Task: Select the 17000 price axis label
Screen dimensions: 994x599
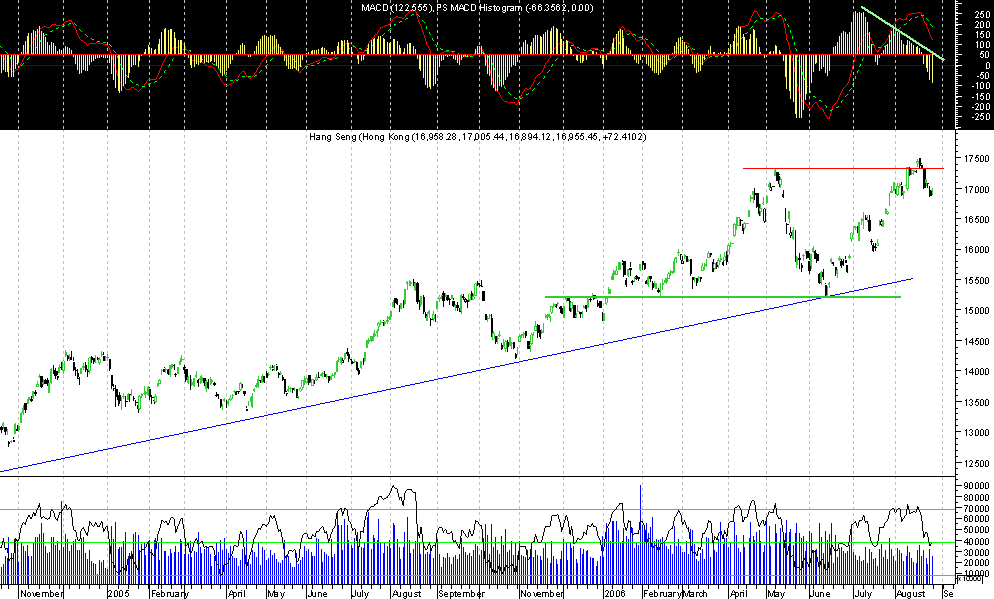Action: [976, 189]
